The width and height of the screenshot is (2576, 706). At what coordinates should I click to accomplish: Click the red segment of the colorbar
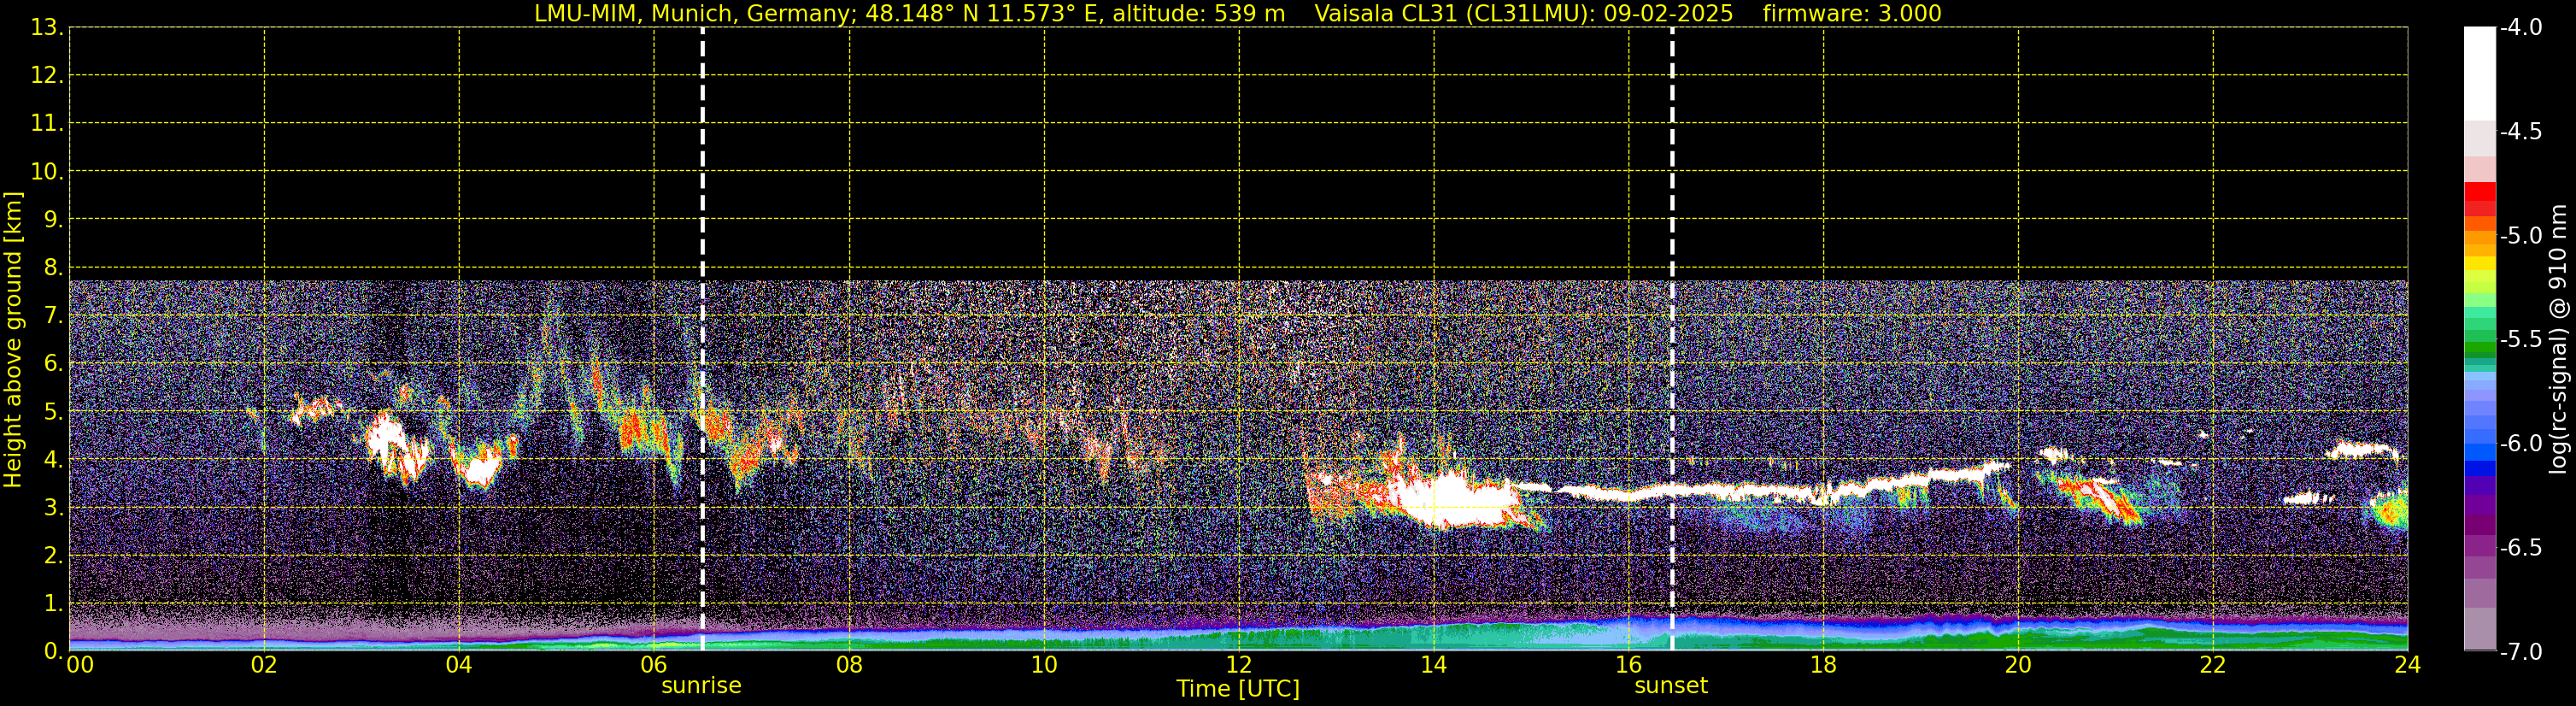2479,192
